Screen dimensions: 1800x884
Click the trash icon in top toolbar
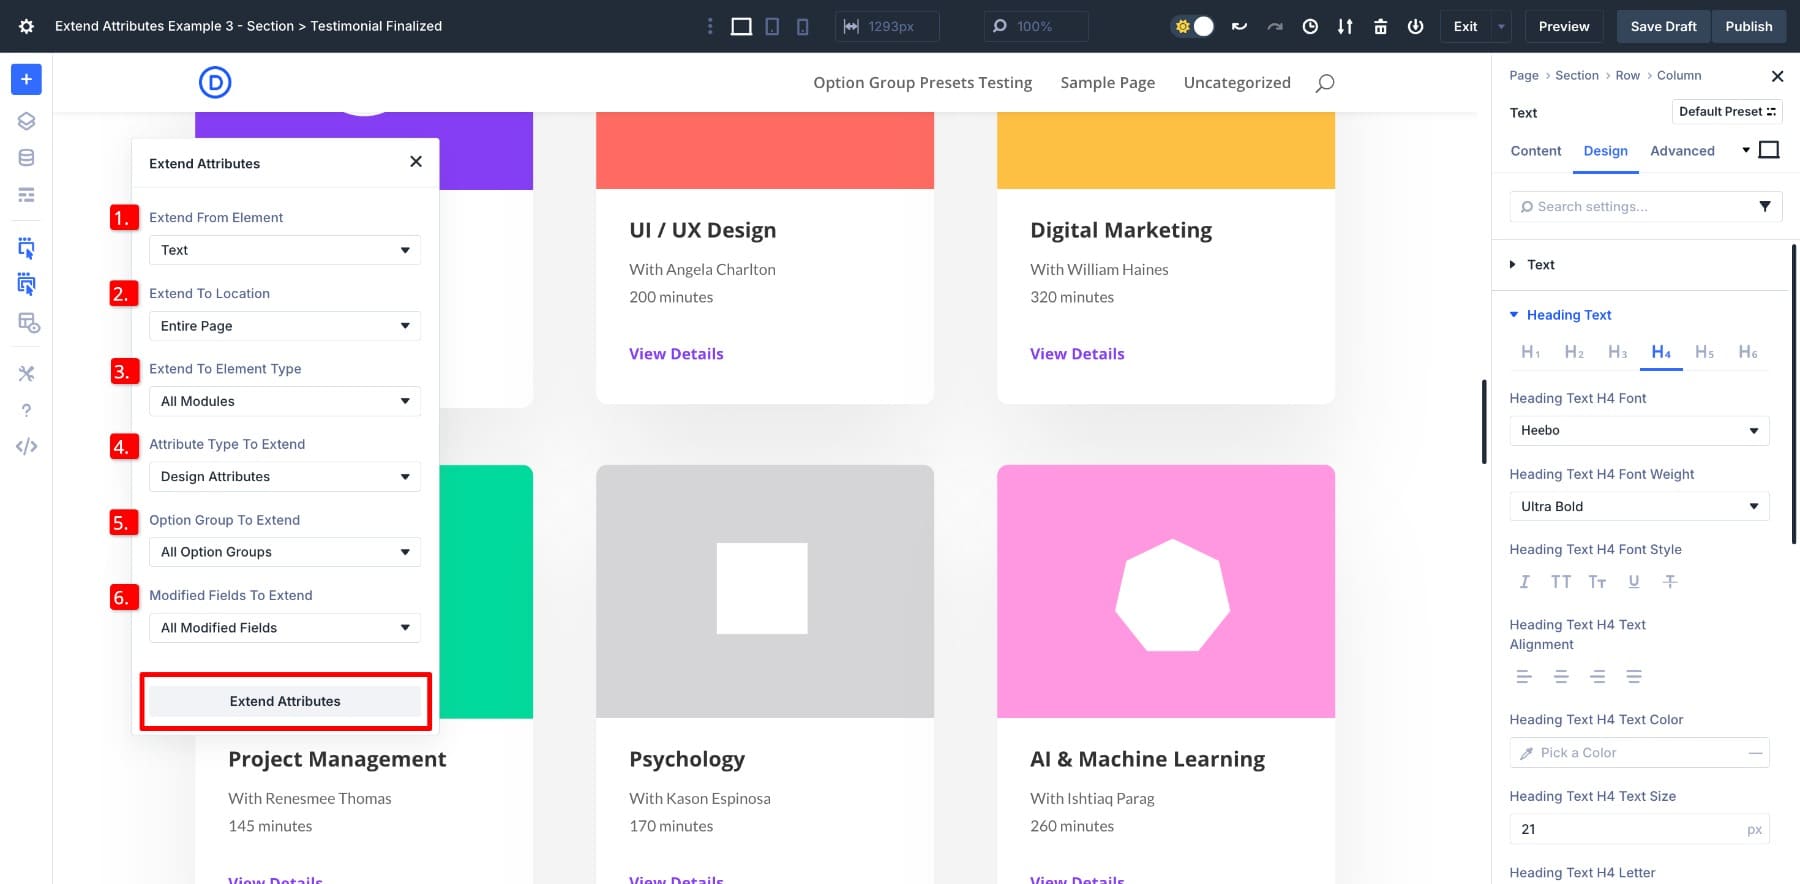tap(1380, 26)
